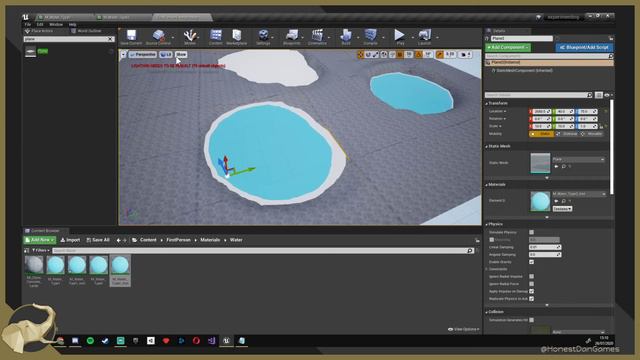The width and height of the screenshot is (640, 360).
Task: Set Mobility to Static
Action: coord(542,134)
